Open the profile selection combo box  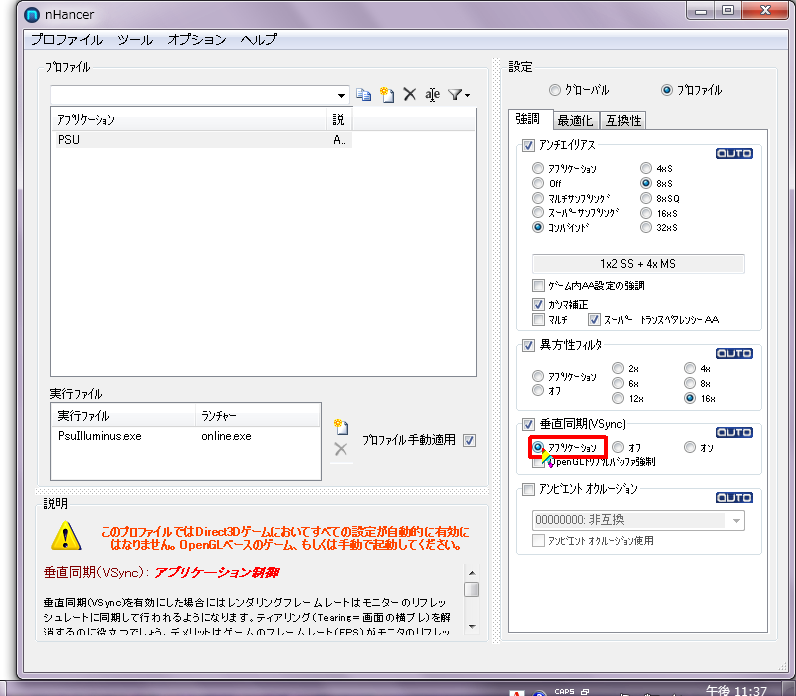[x=200, y=95]
